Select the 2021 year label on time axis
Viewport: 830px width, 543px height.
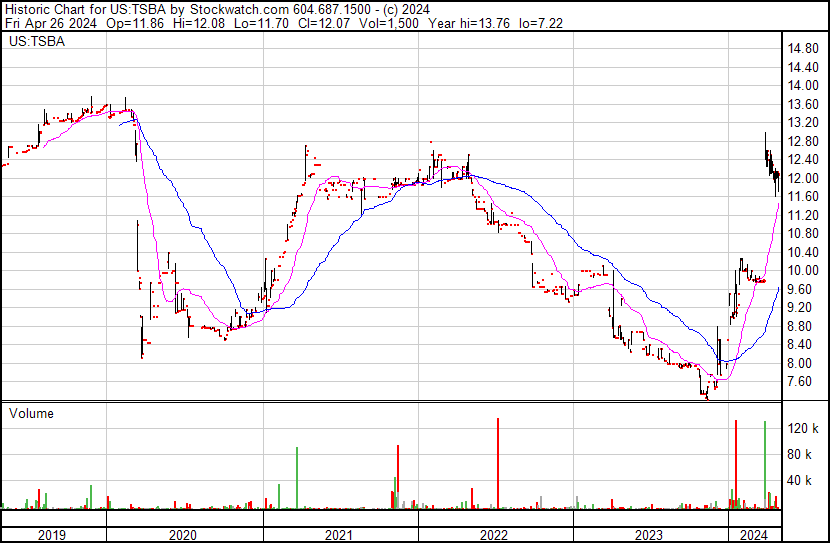point(339,535)
